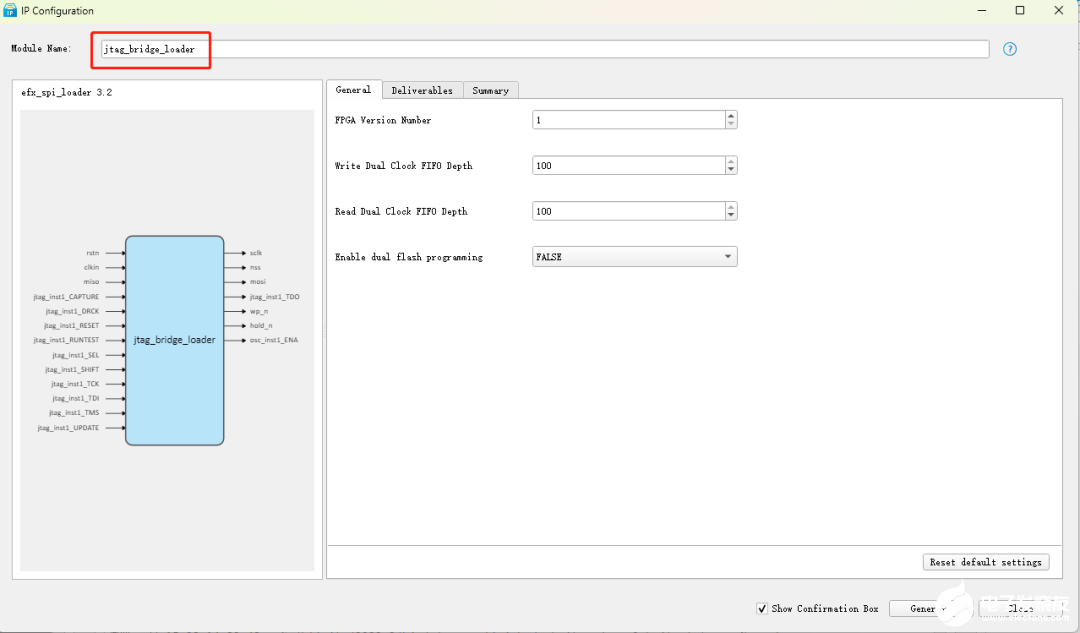The width and height of the screenshot is (1080, 633).
Task: Click into the FPGA Version Number field
Action: [x=627, y=120]
